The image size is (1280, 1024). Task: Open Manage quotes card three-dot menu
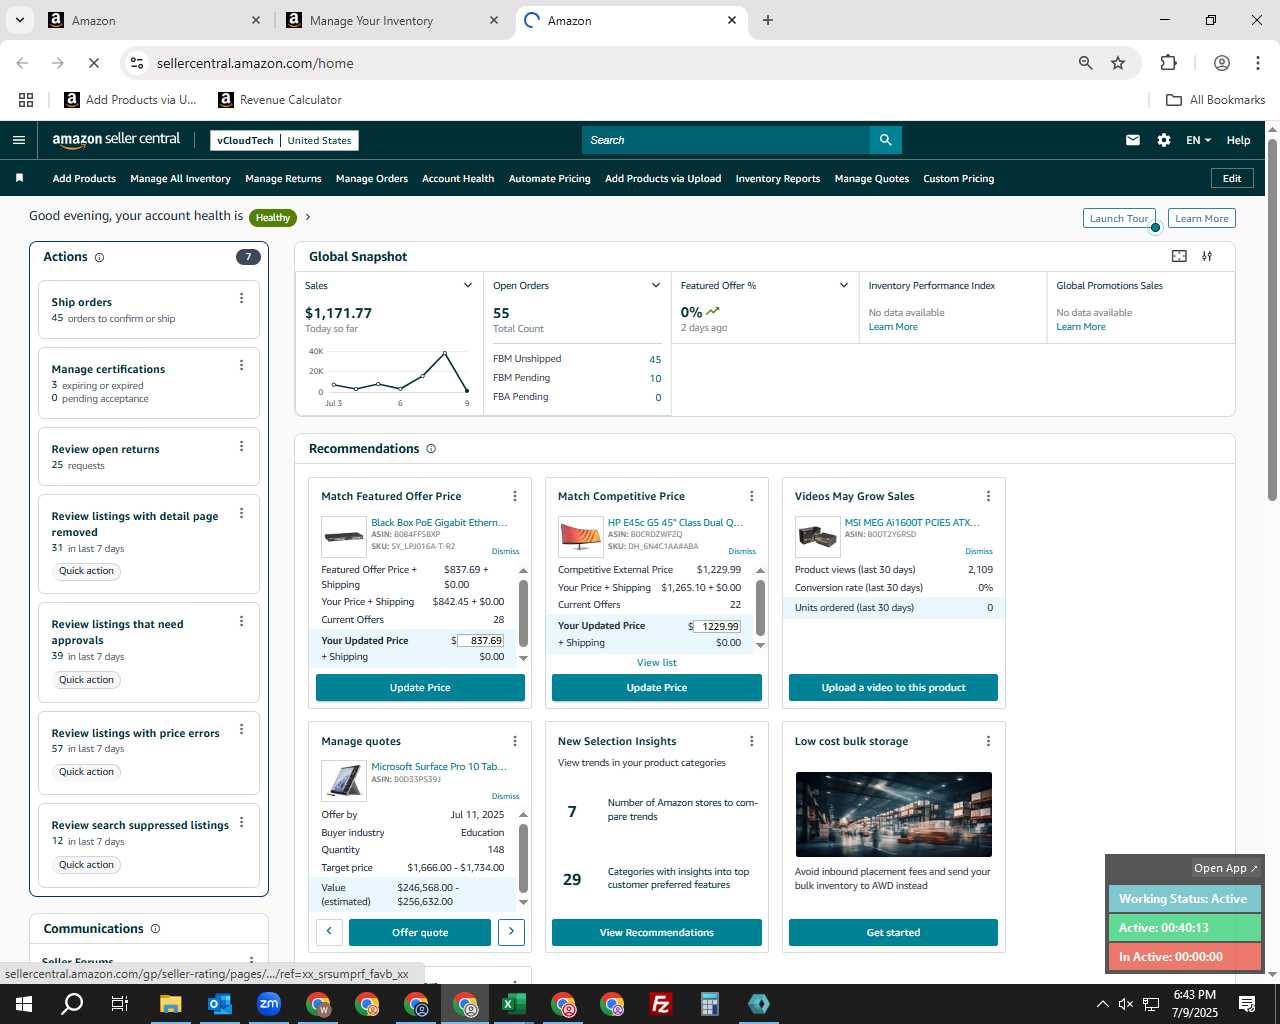point(515,741)
